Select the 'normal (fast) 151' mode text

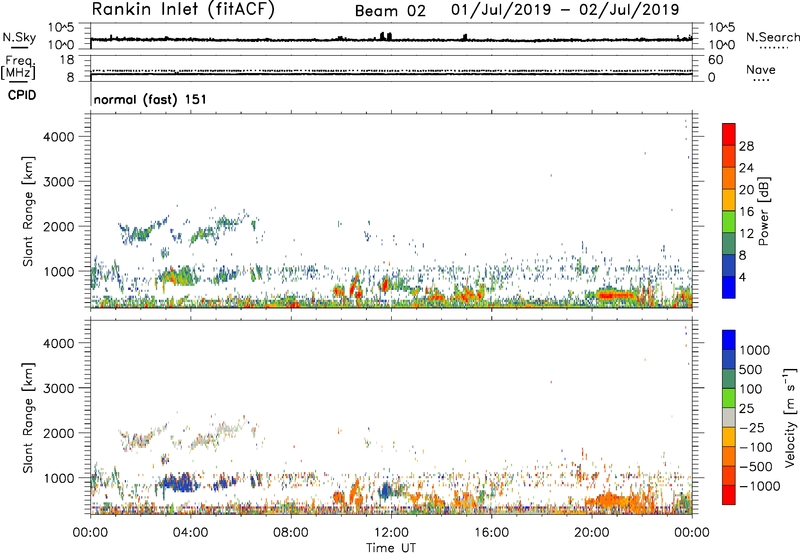(x=151, y=99)
